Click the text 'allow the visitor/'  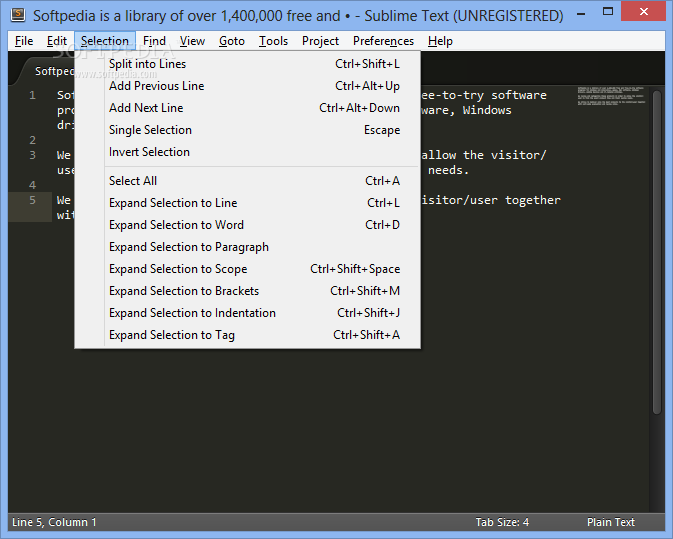pyautogui.click(x=483, y=155)
